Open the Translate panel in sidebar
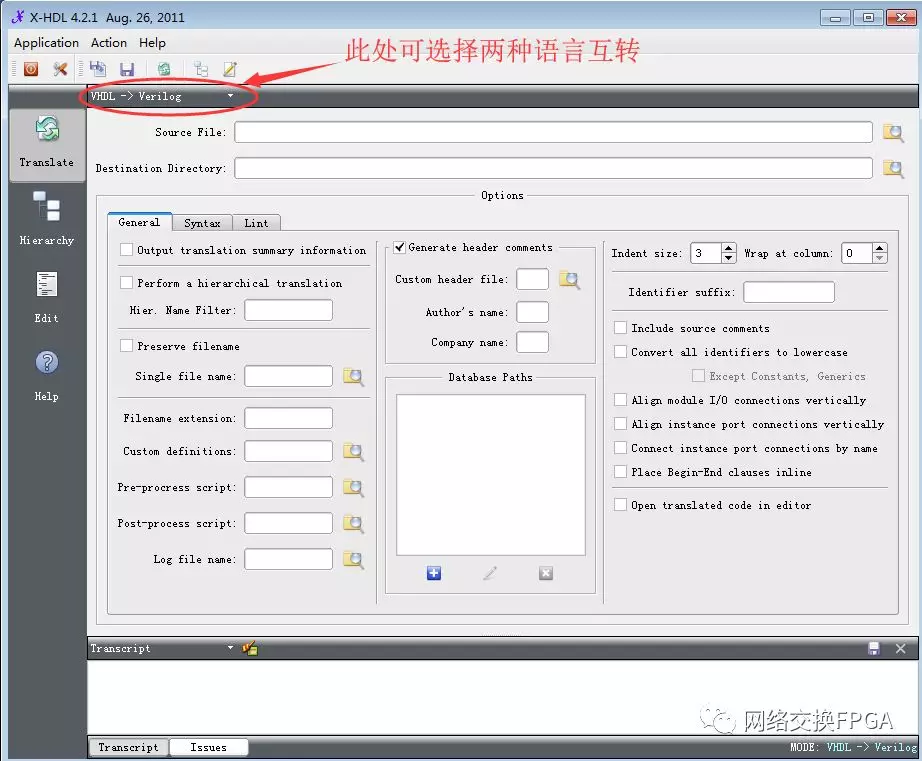Screen dimensions: 922x761 47,144
